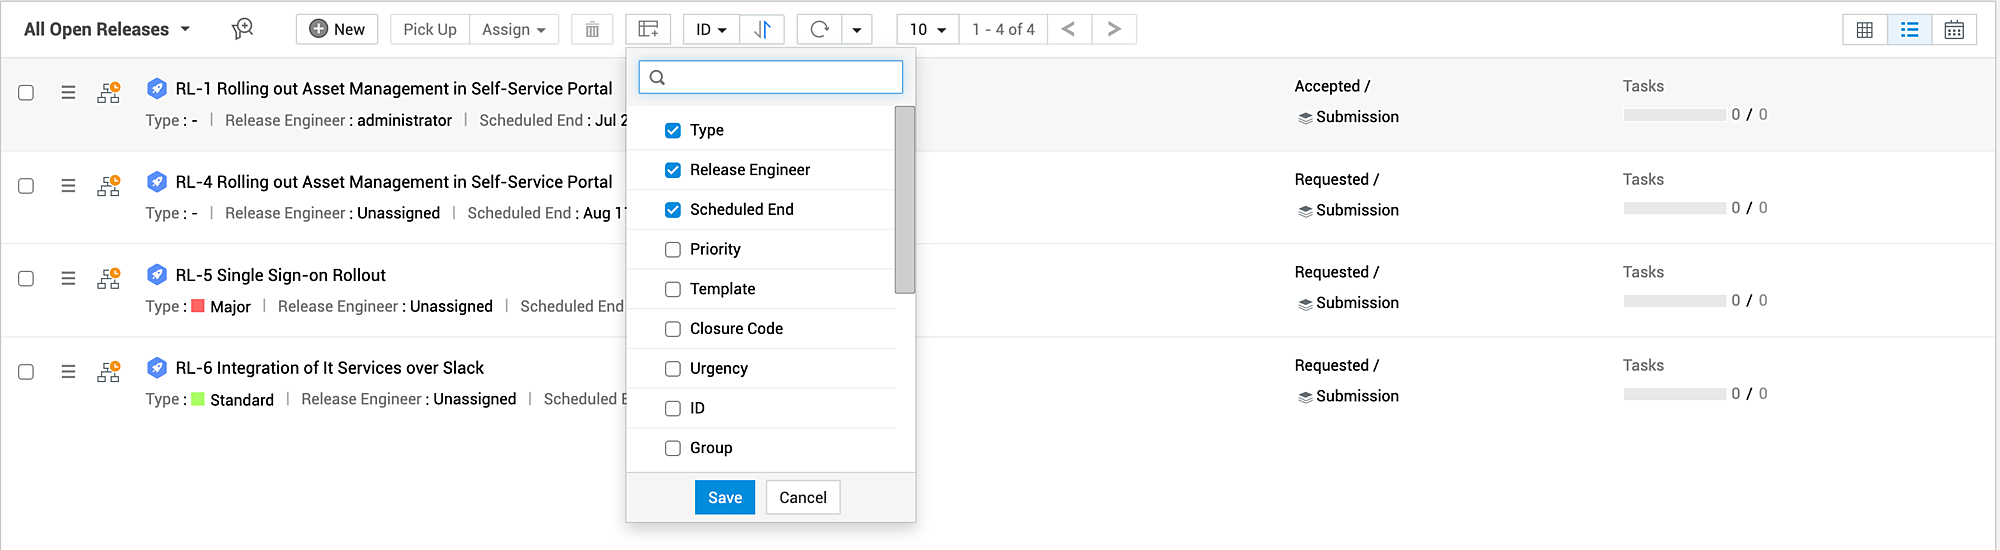The height and width of the screenshot is (550, 2000).
Task: Click the refresh icon
Action: (x=819, y=30)
